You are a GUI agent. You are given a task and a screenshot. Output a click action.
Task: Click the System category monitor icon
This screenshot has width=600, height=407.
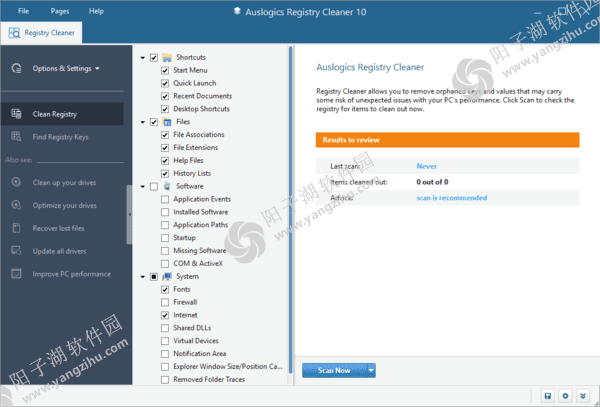point(167,276)
